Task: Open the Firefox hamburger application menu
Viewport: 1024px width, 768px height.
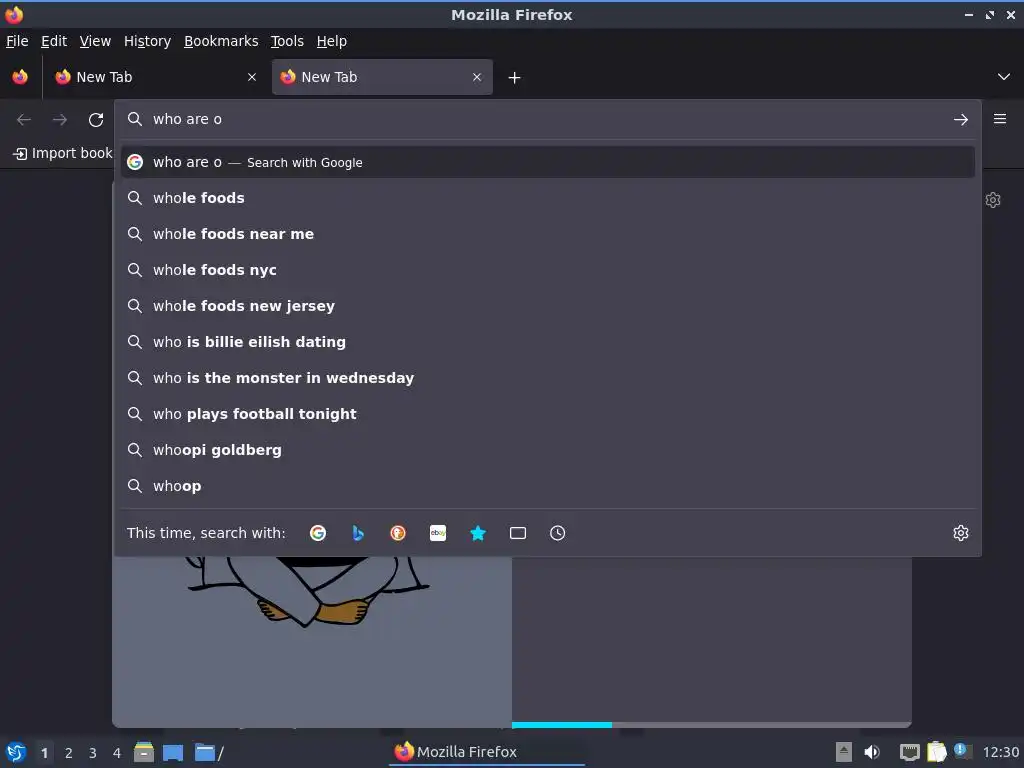Action: point(1000,119)
